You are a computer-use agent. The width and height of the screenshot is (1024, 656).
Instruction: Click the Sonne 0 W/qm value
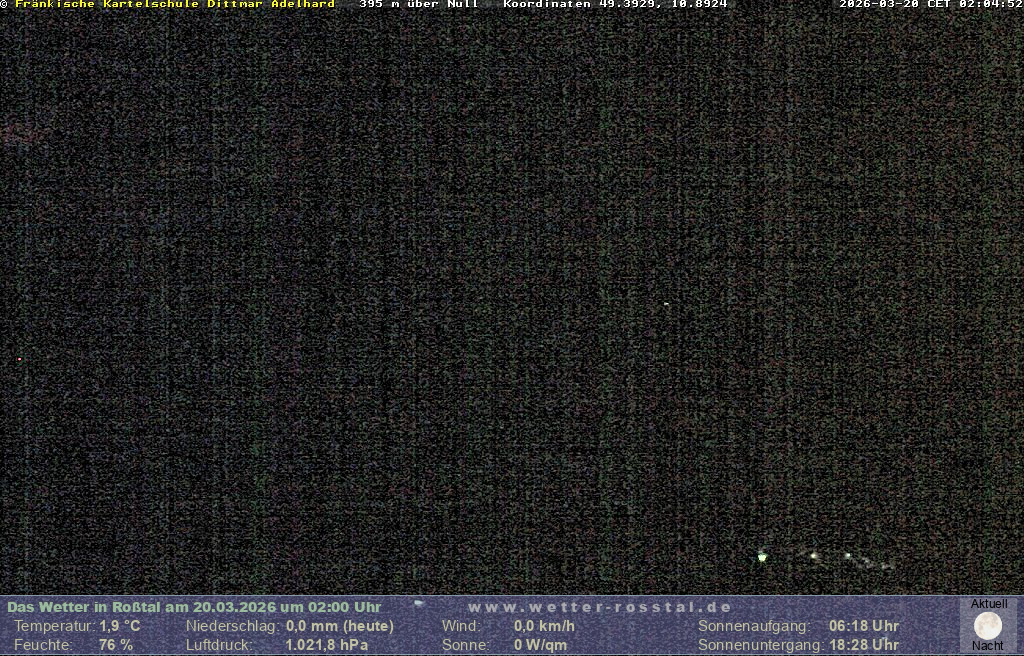(x=540, y=645)
